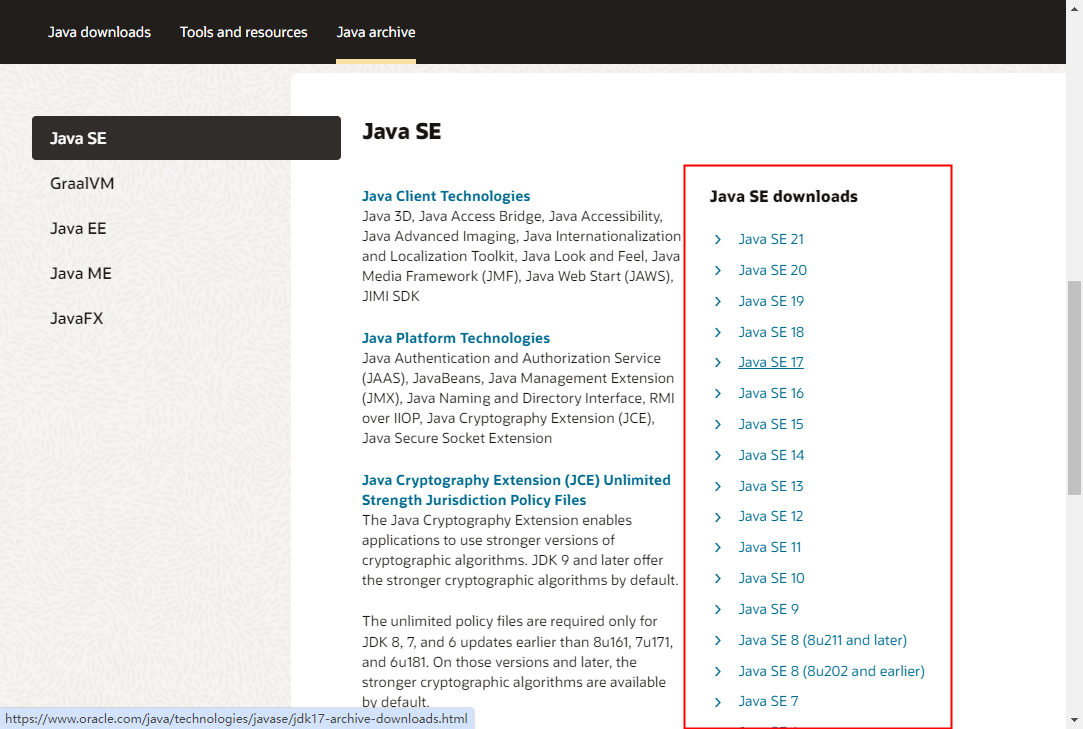Select GraalVM in the sidebar
1083x729 pixels.
click(x=82, y=183)
